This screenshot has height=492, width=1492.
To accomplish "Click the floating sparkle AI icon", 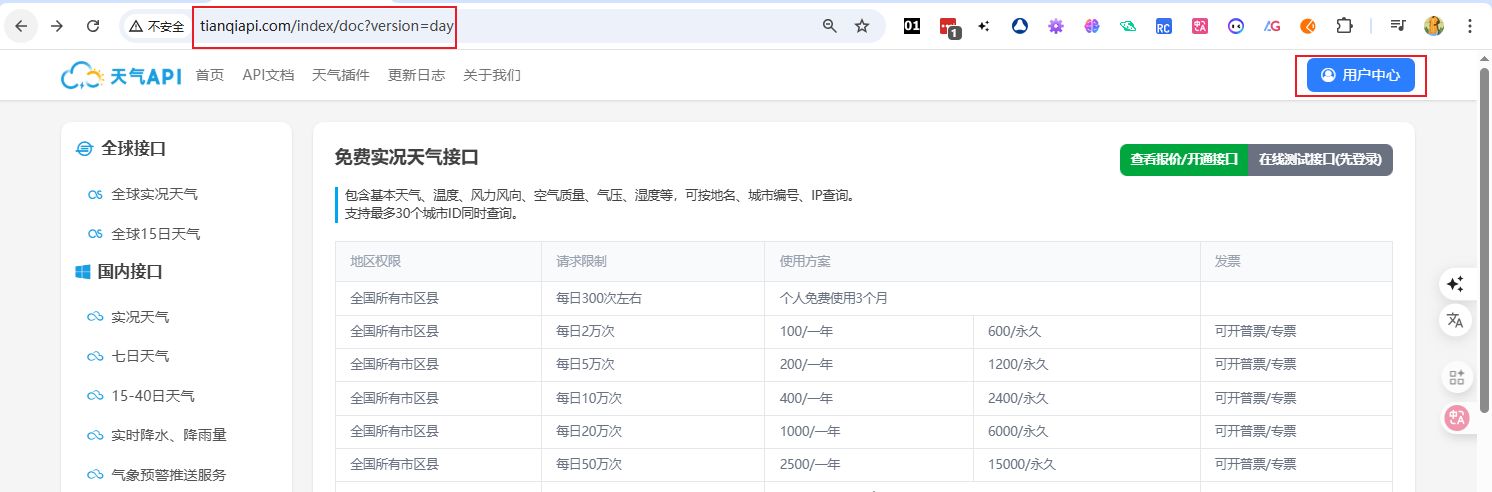I will [x=1455, y=284].
